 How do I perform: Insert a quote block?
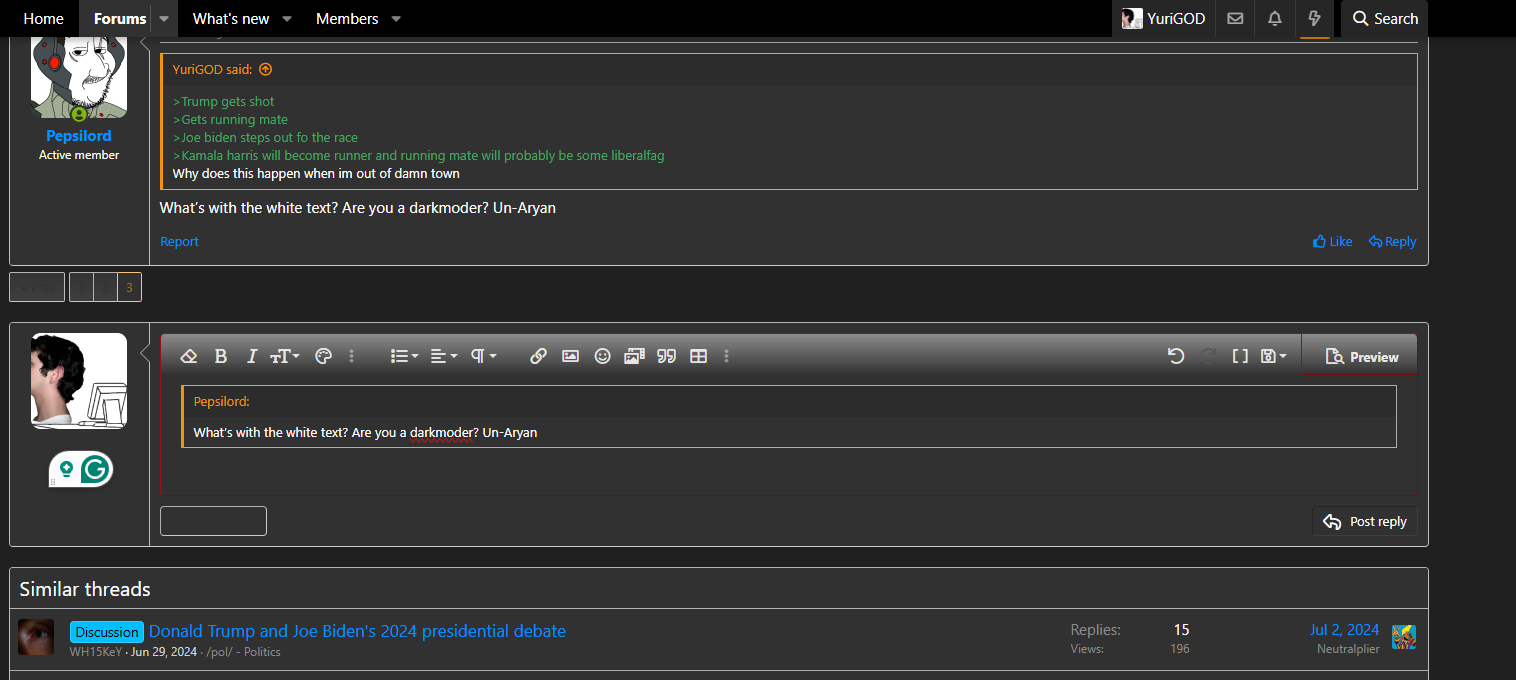pos(666,356)
